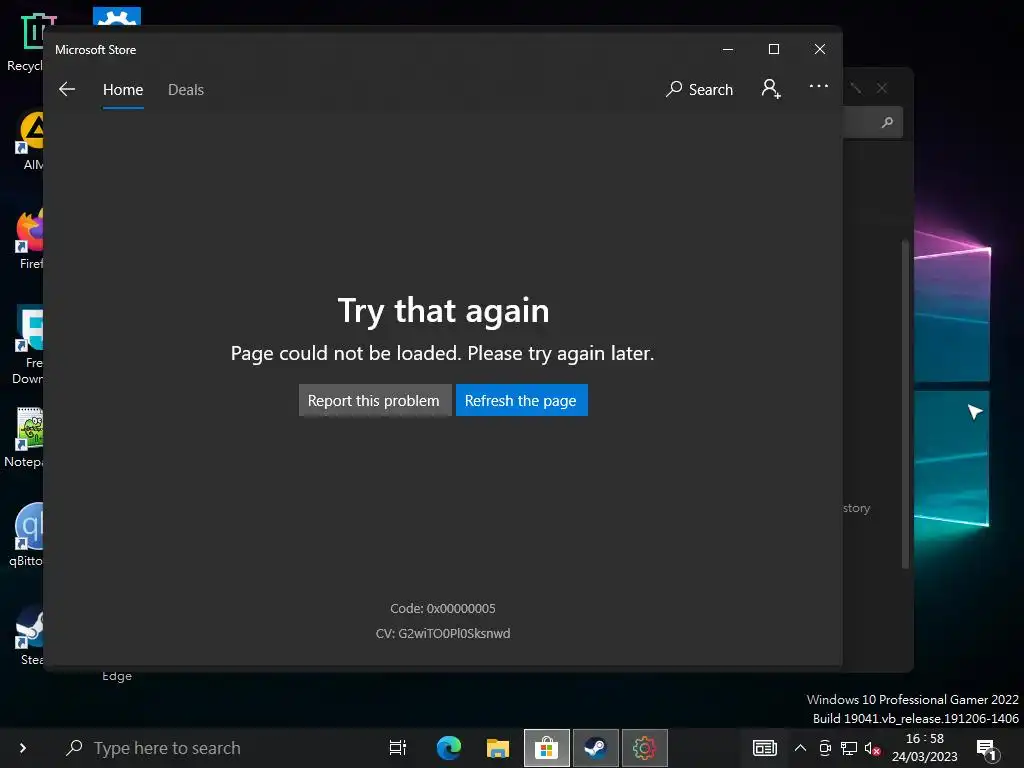Switch to Steam on the taskbar
This screenshot has height=768, width=1024.
pos(596,748)
